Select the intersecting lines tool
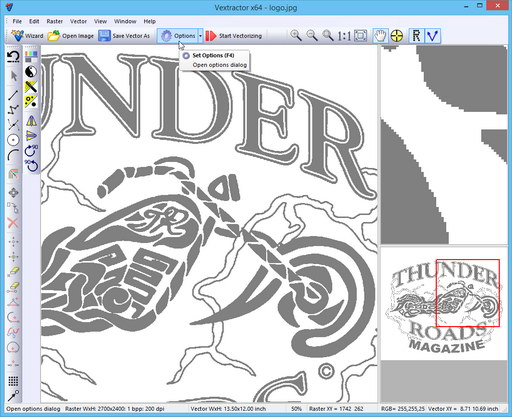This screenshot has height=417, width=512. (13, 124)
